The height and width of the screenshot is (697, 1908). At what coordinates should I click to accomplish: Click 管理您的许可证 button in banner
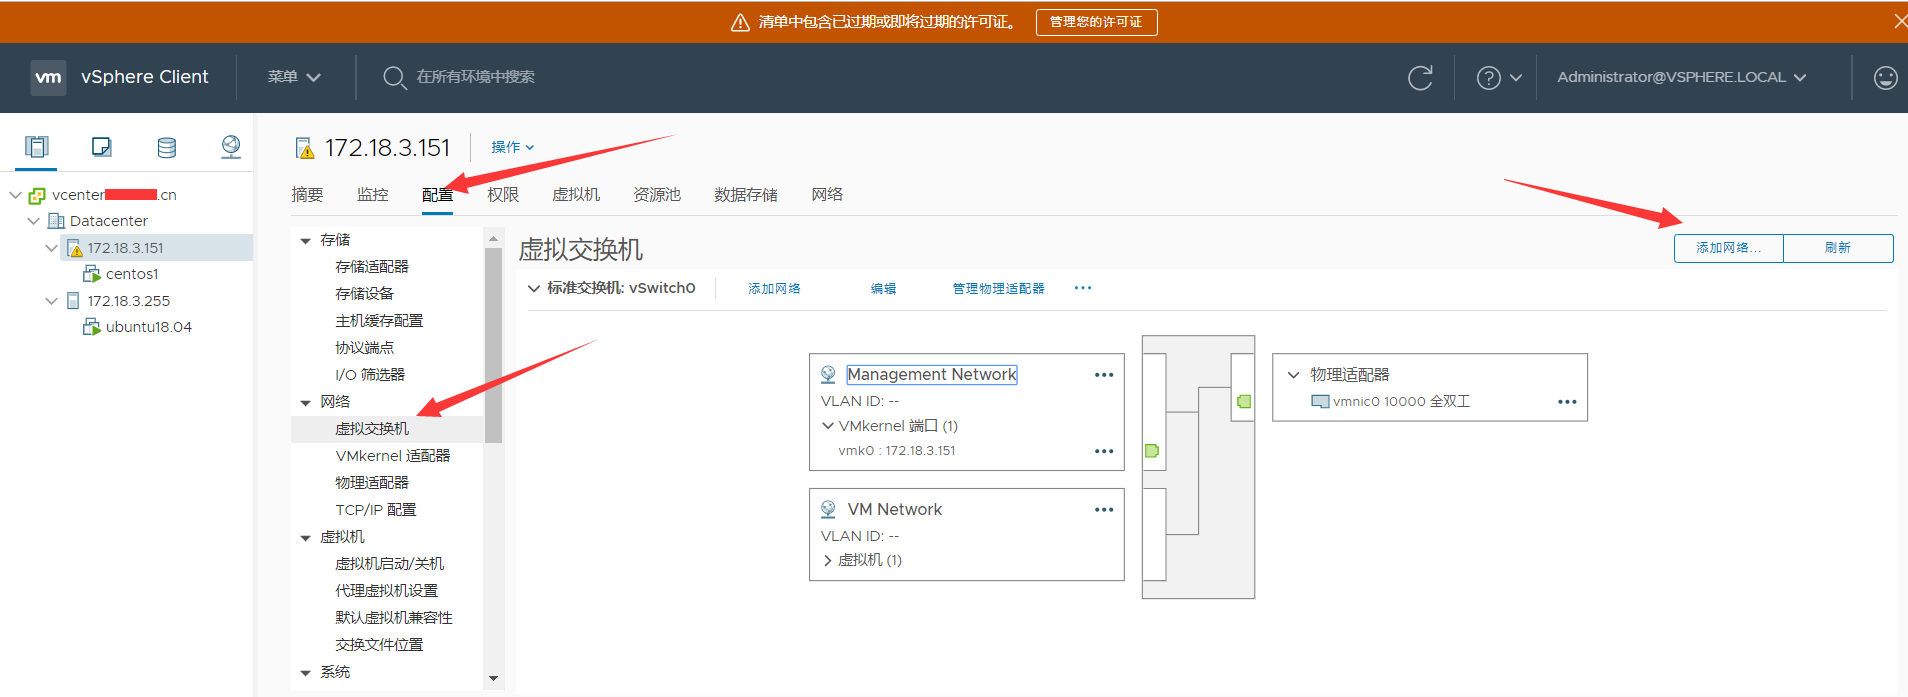click(1096, 22)
